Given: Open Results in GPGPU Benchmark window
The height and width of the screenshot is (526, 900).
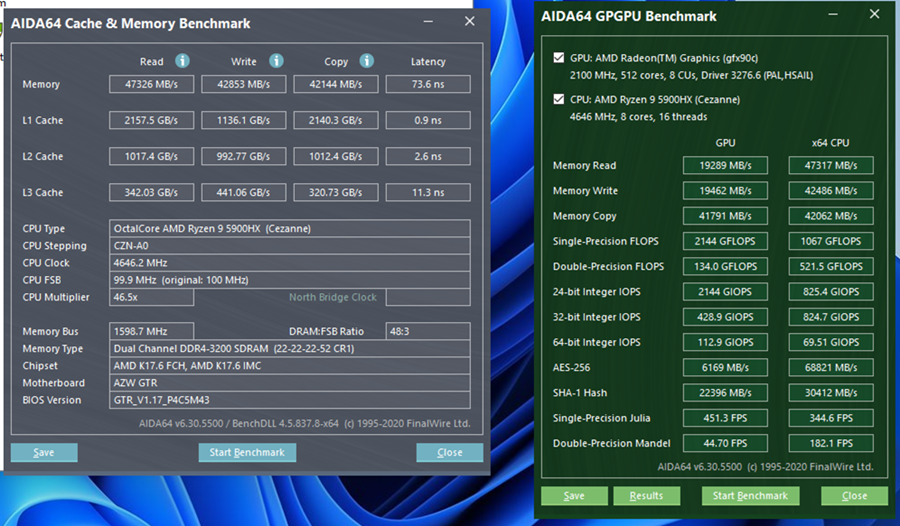Looking at the screenshot, I should coord(646,496).
